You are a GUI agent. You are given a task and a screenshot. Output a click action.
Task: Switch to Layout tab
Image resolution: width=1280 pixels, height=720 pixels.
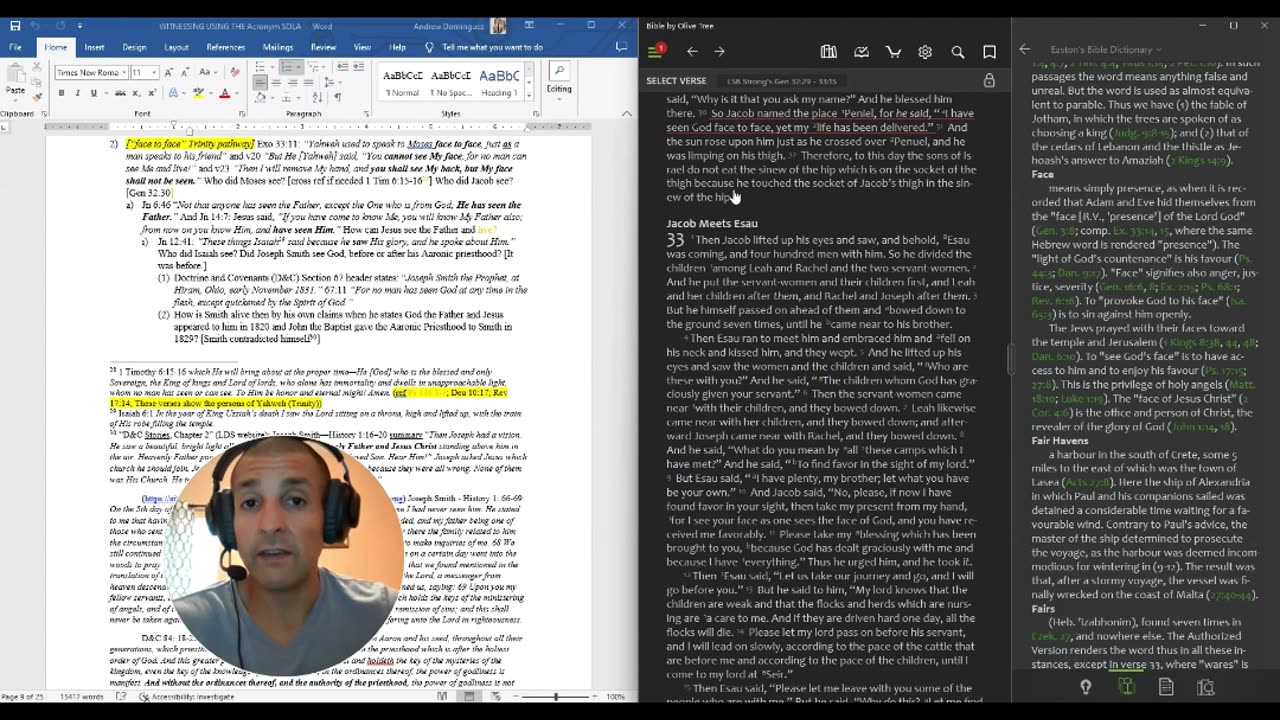click(176, 47)
